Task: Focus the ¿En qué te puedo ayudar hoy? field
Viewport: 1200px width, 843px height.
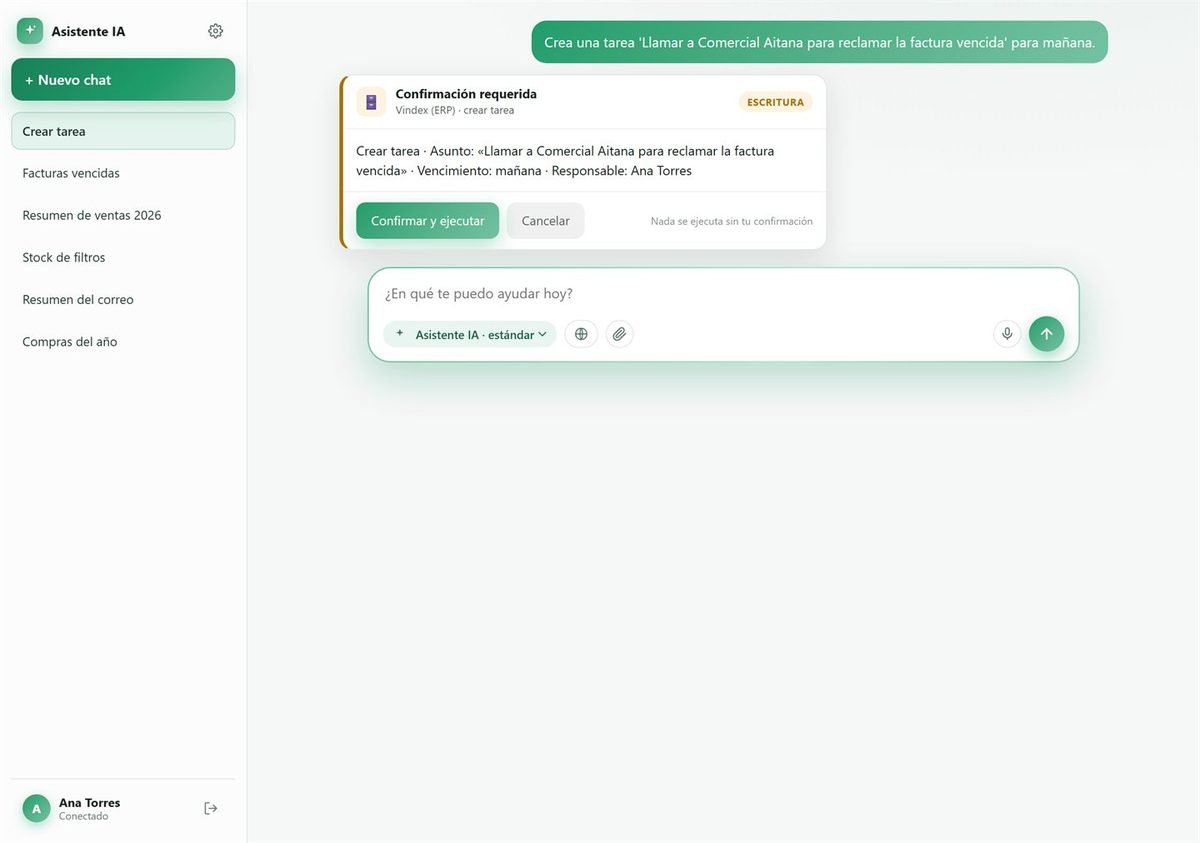Action: [x=723, y=294]
